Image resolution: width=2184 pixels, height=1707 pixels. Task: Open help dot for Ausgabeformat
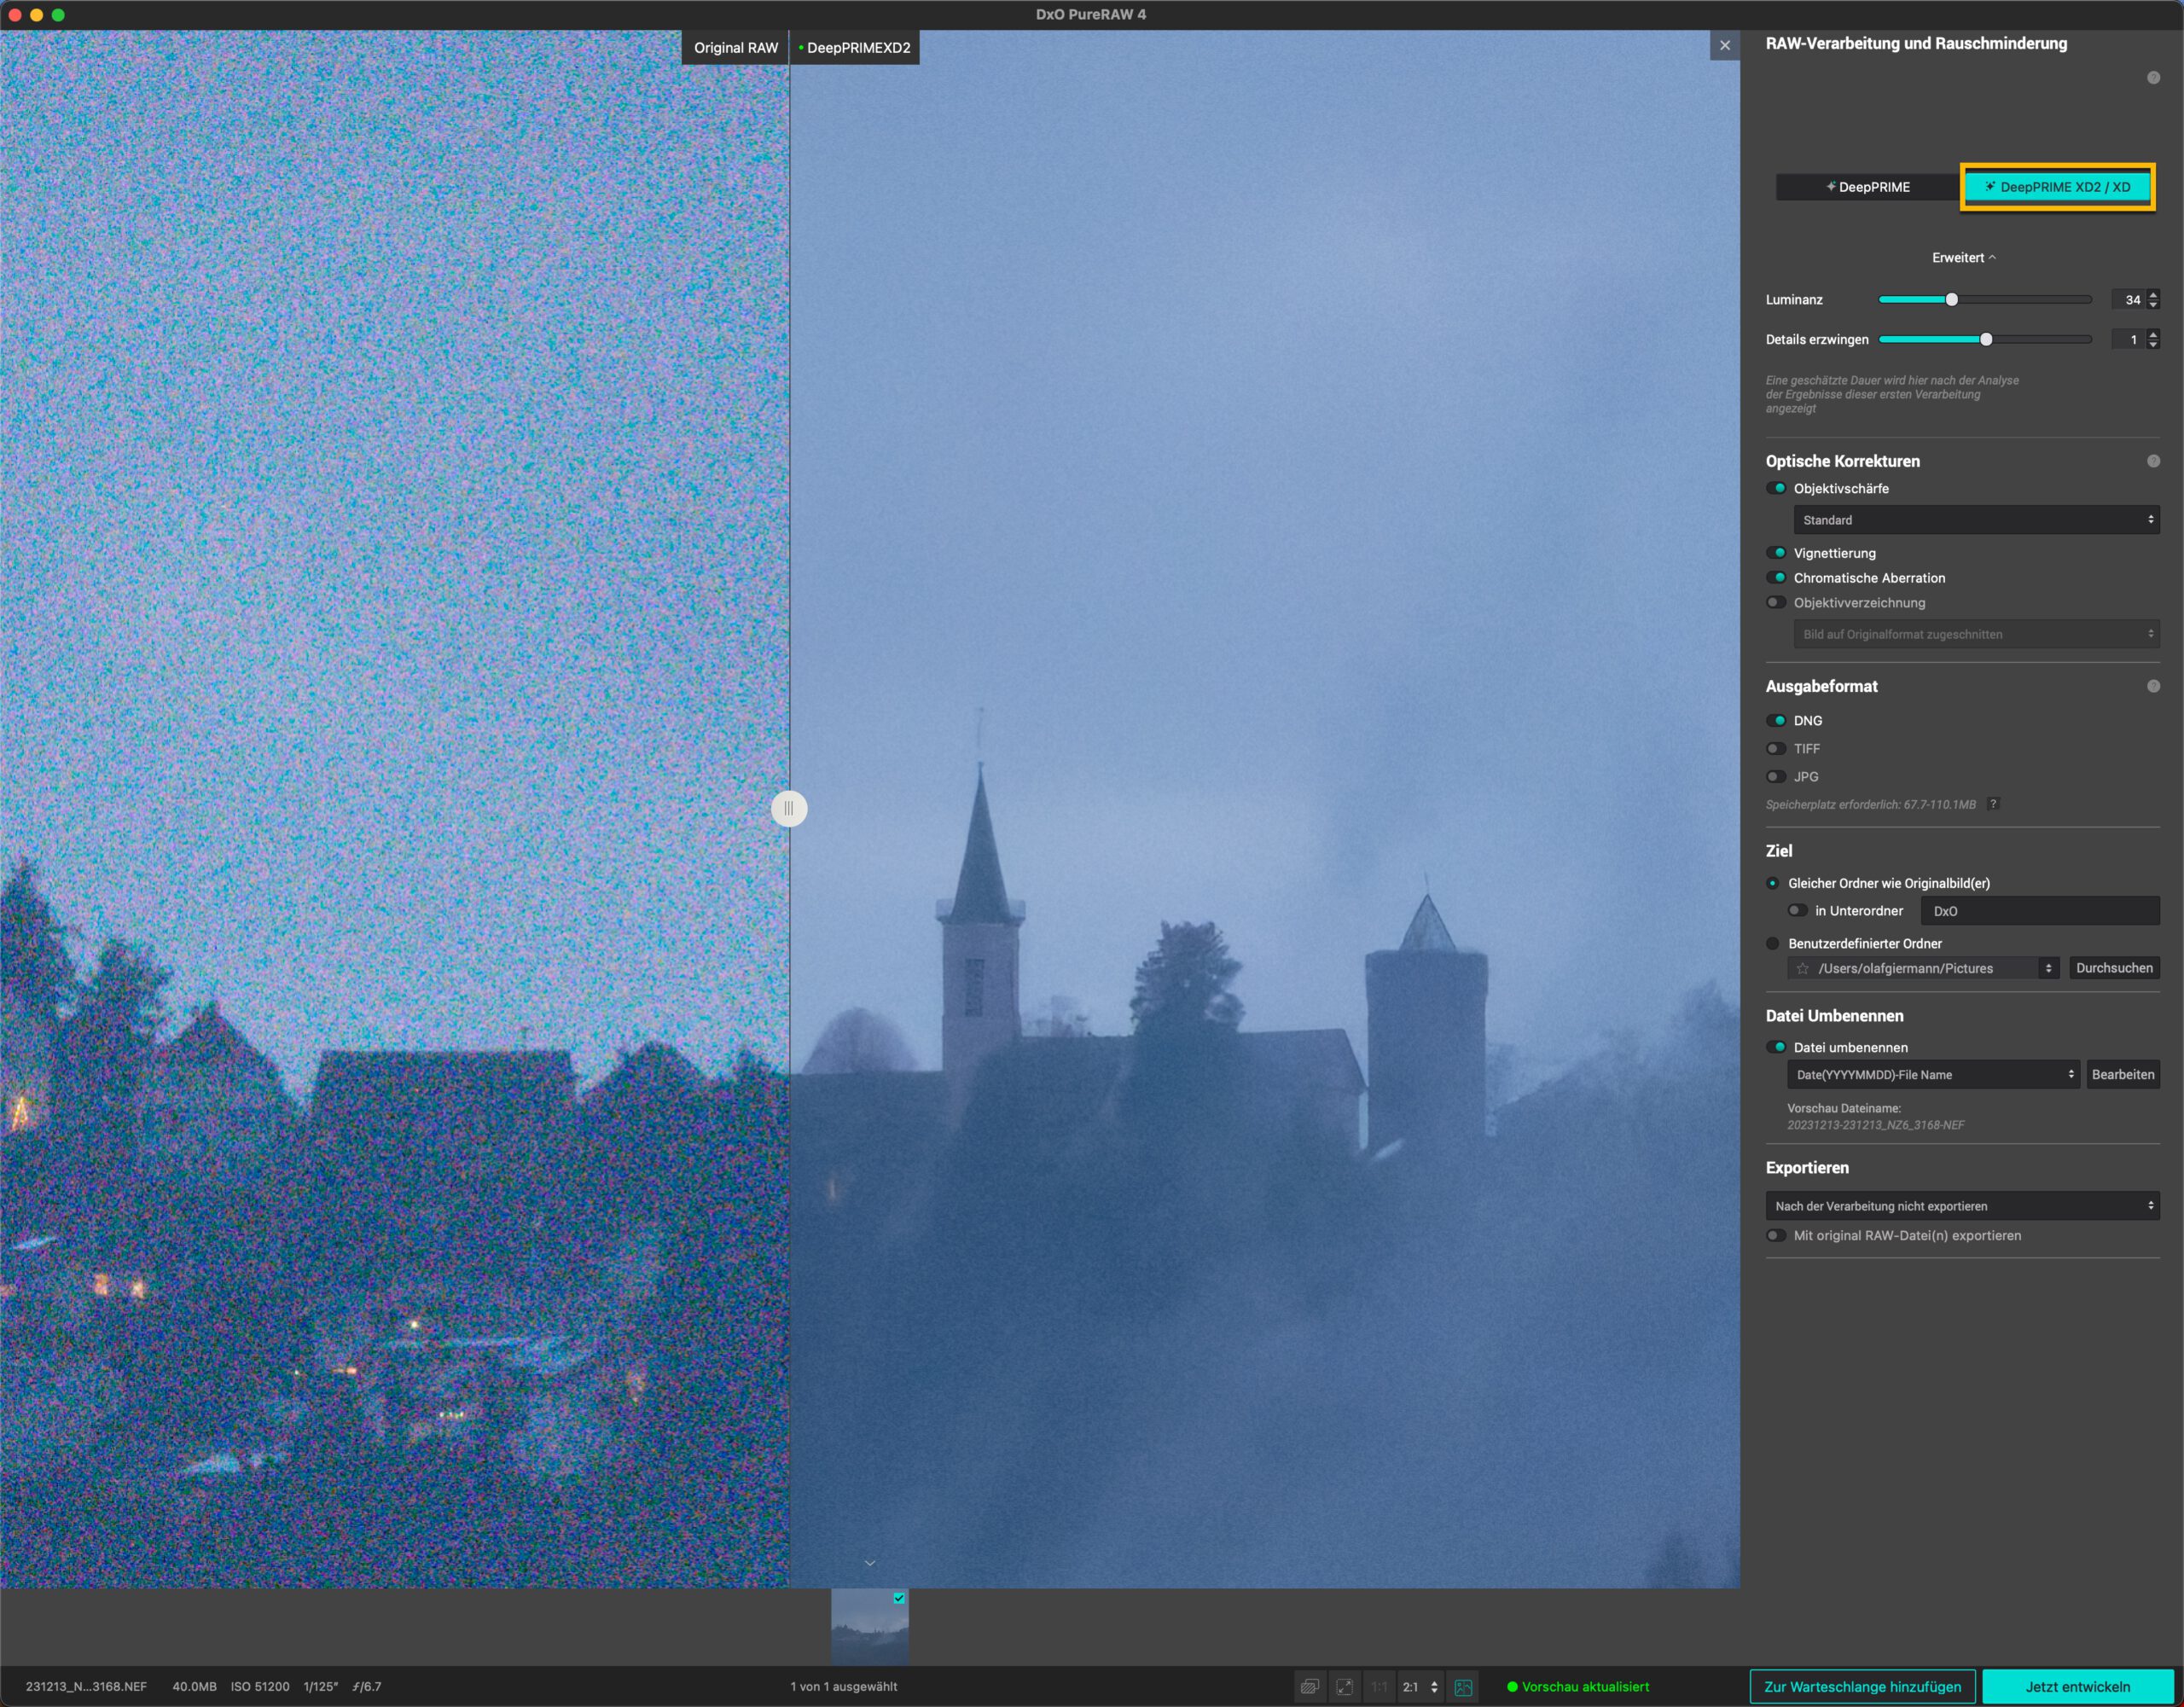click(2153, 686)
